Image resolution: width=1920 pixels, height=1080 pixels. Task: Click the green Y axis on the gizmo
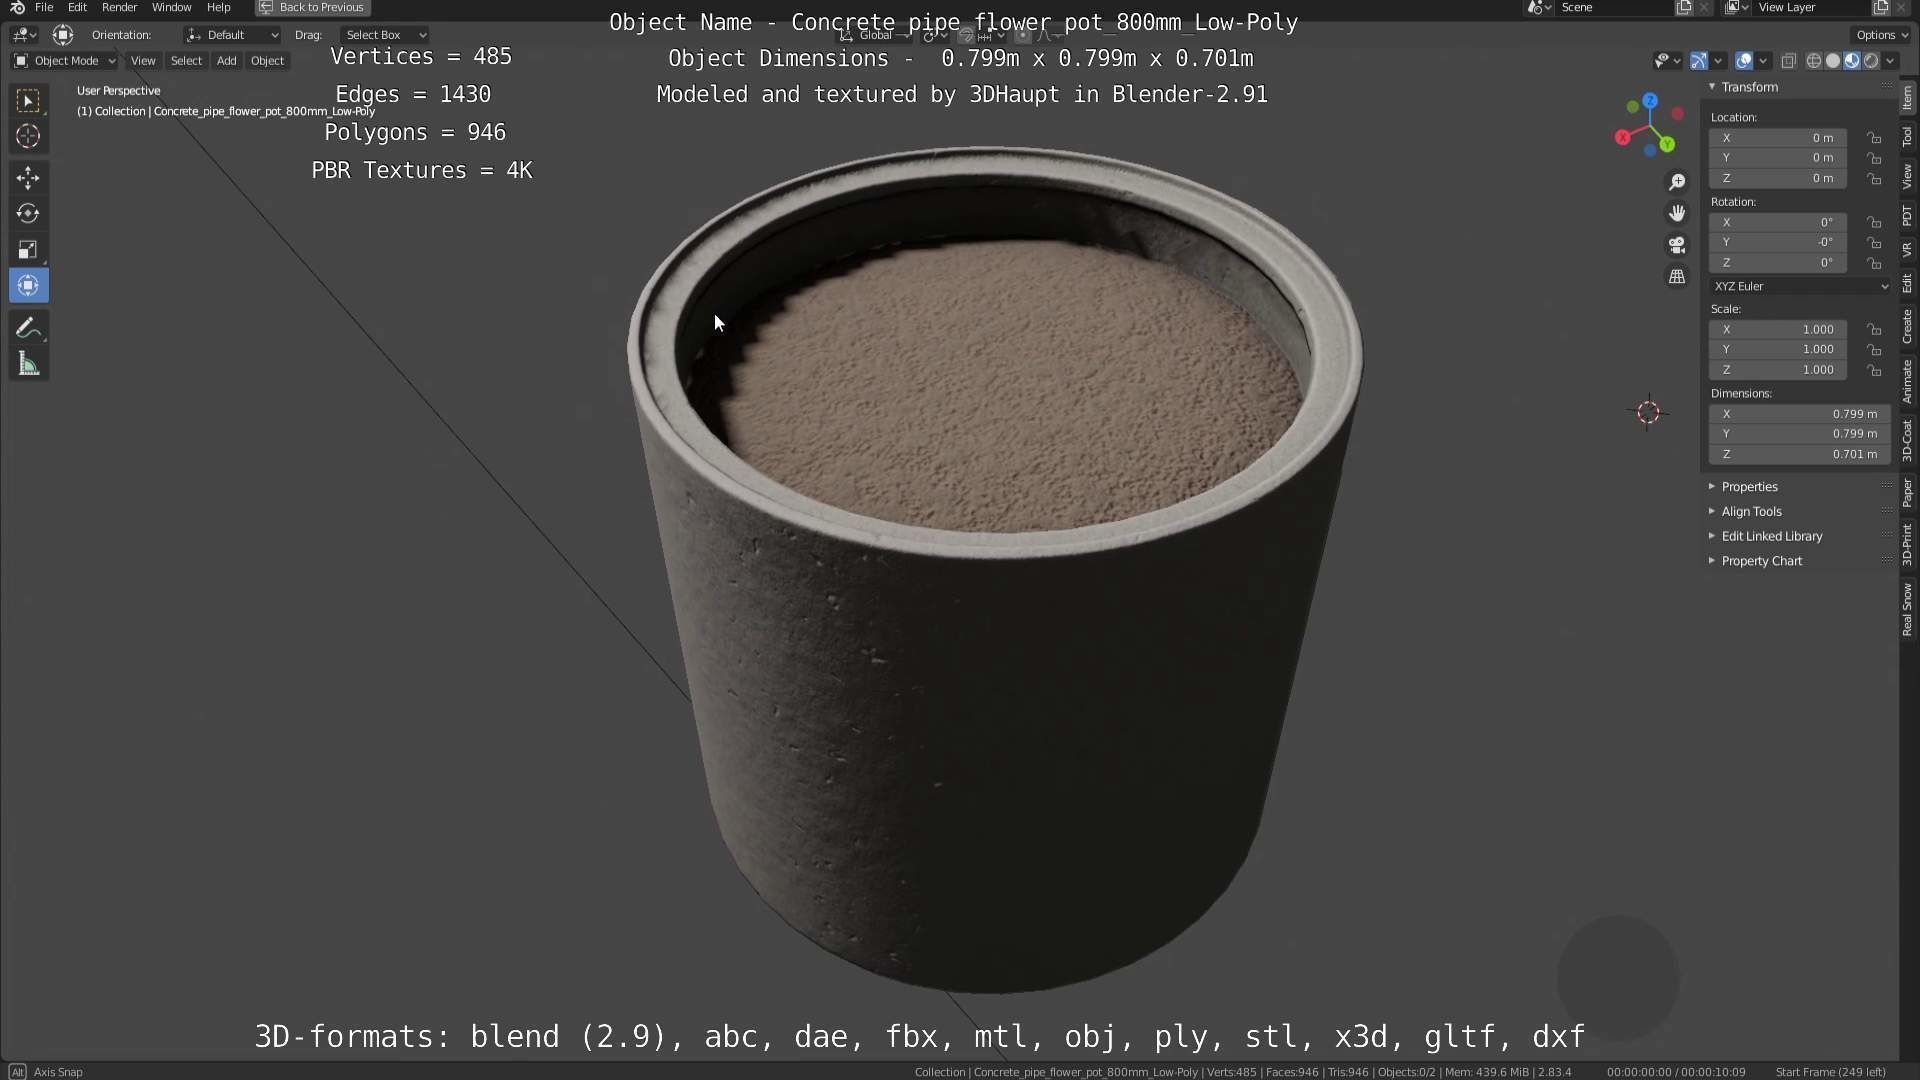click(x=1667, y=145)
